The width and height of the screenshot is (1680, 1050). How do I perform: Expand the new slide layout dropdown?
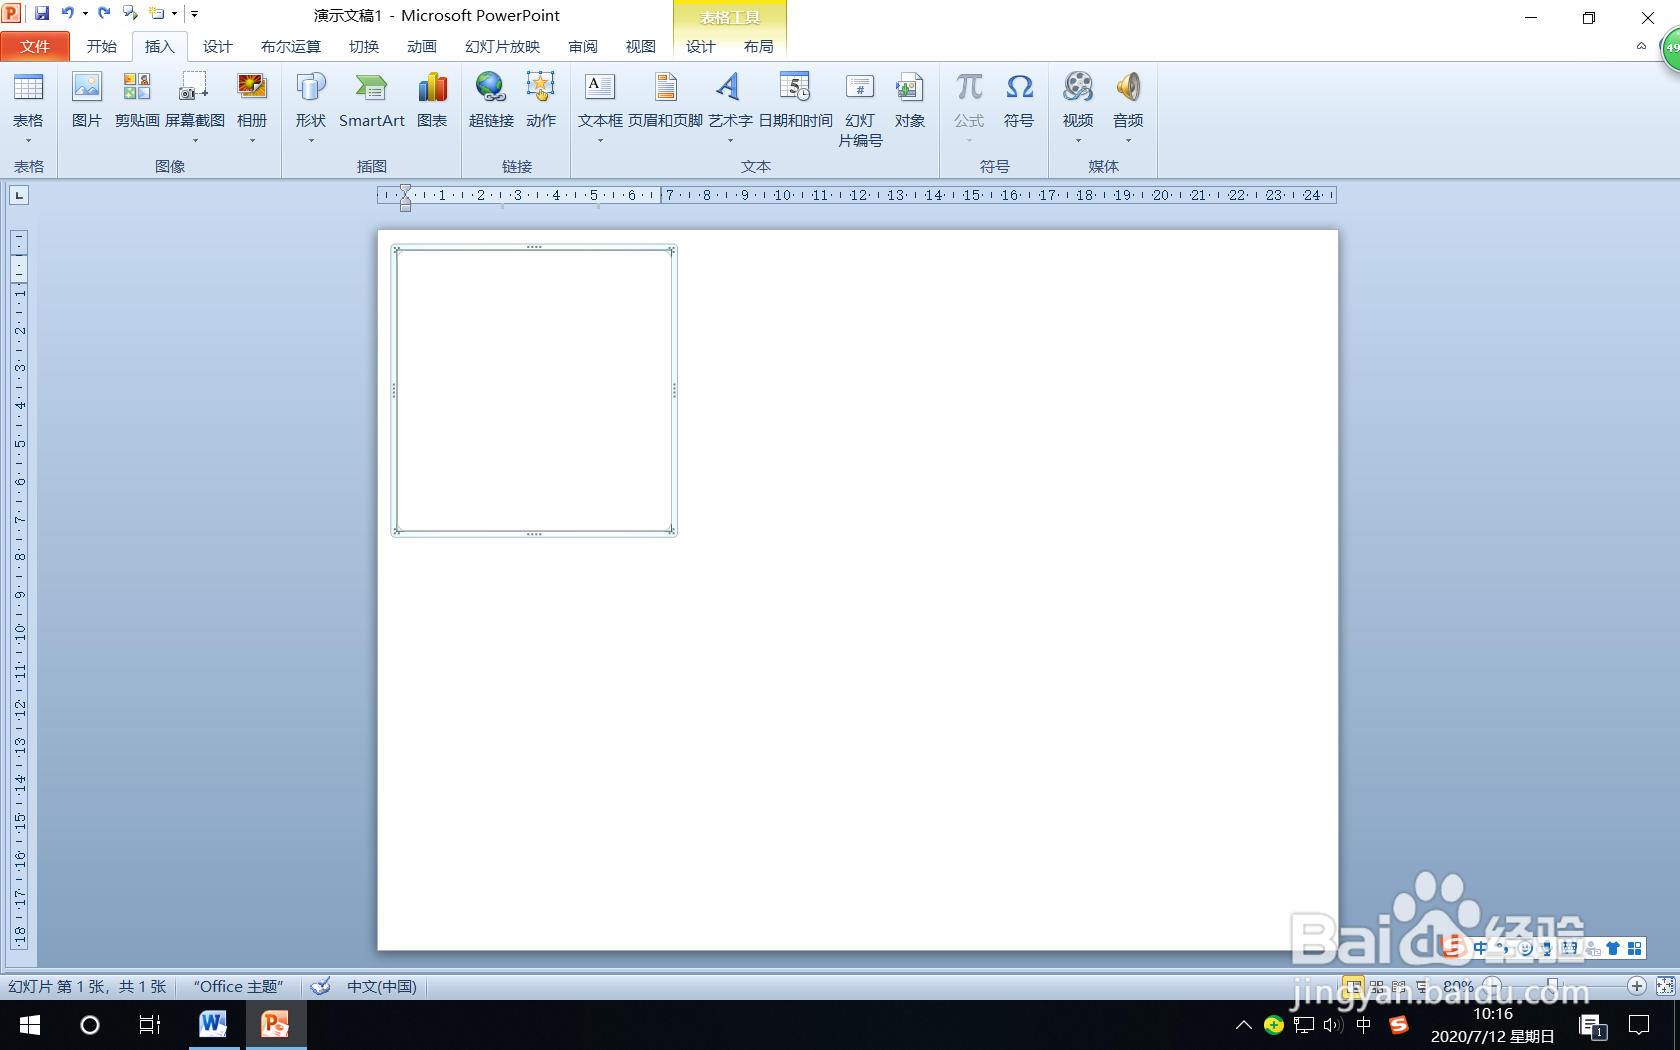tap(174, 14)
